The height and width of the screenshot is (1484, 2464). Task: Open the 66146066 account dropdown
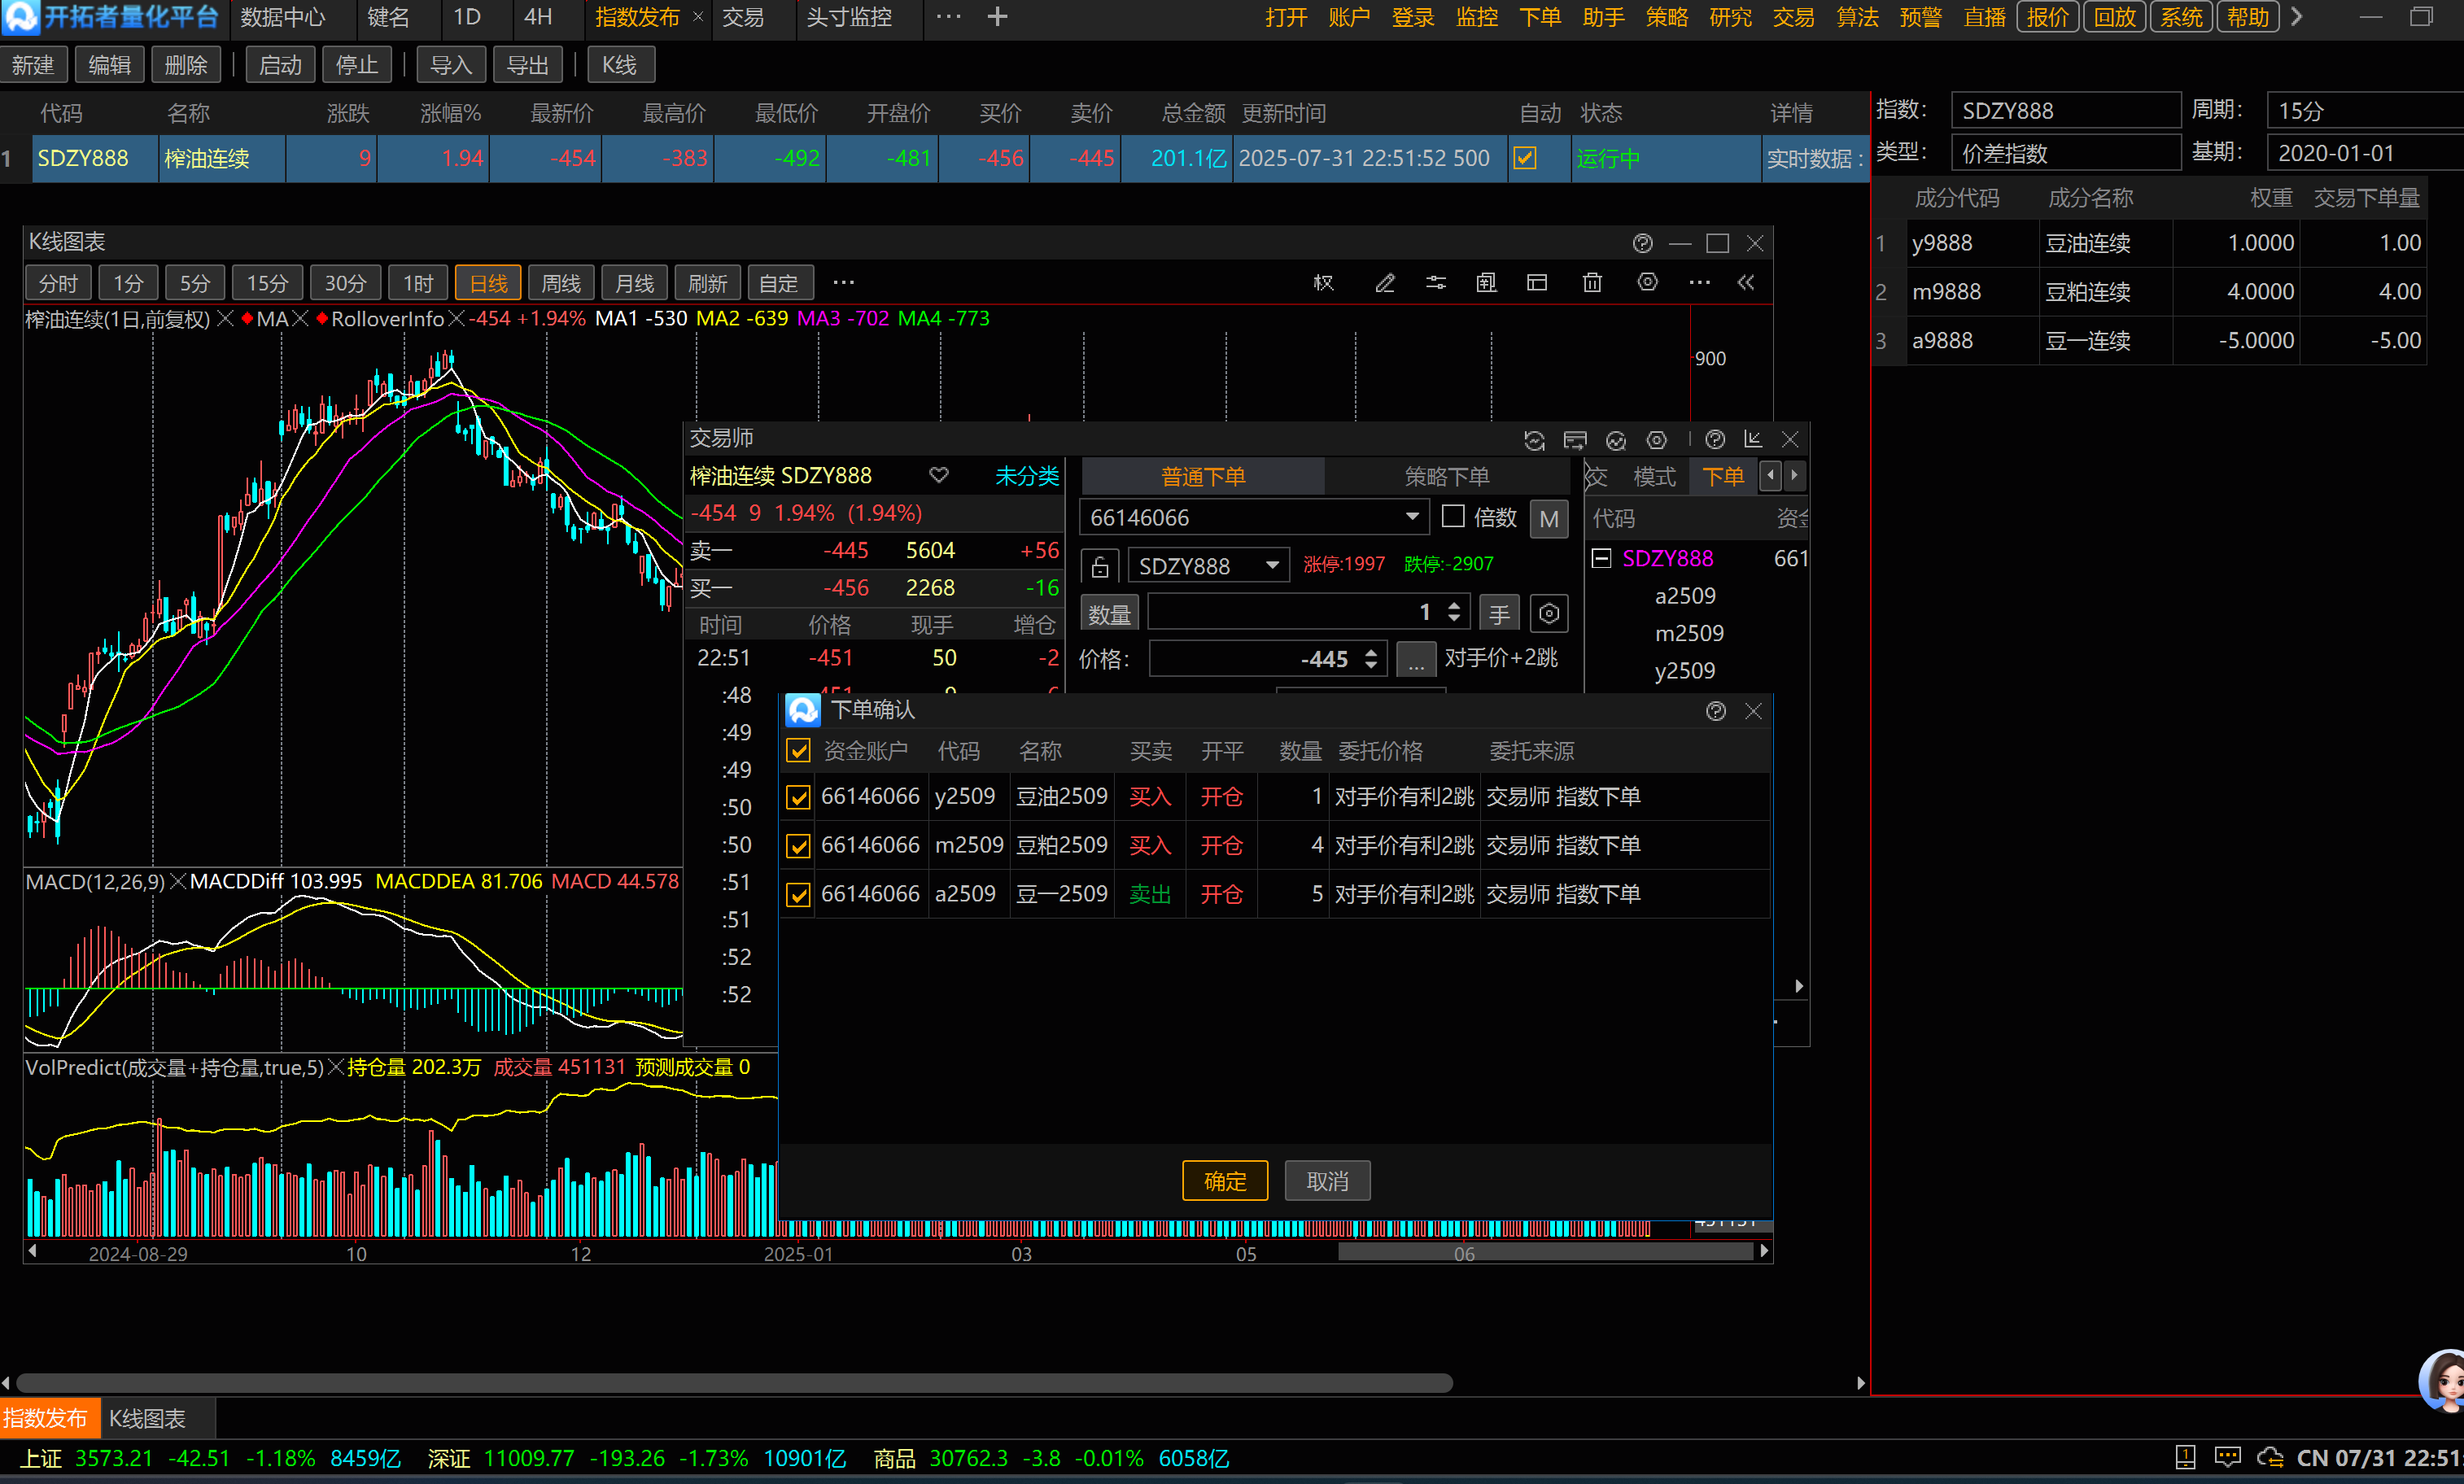point(1412,517)
